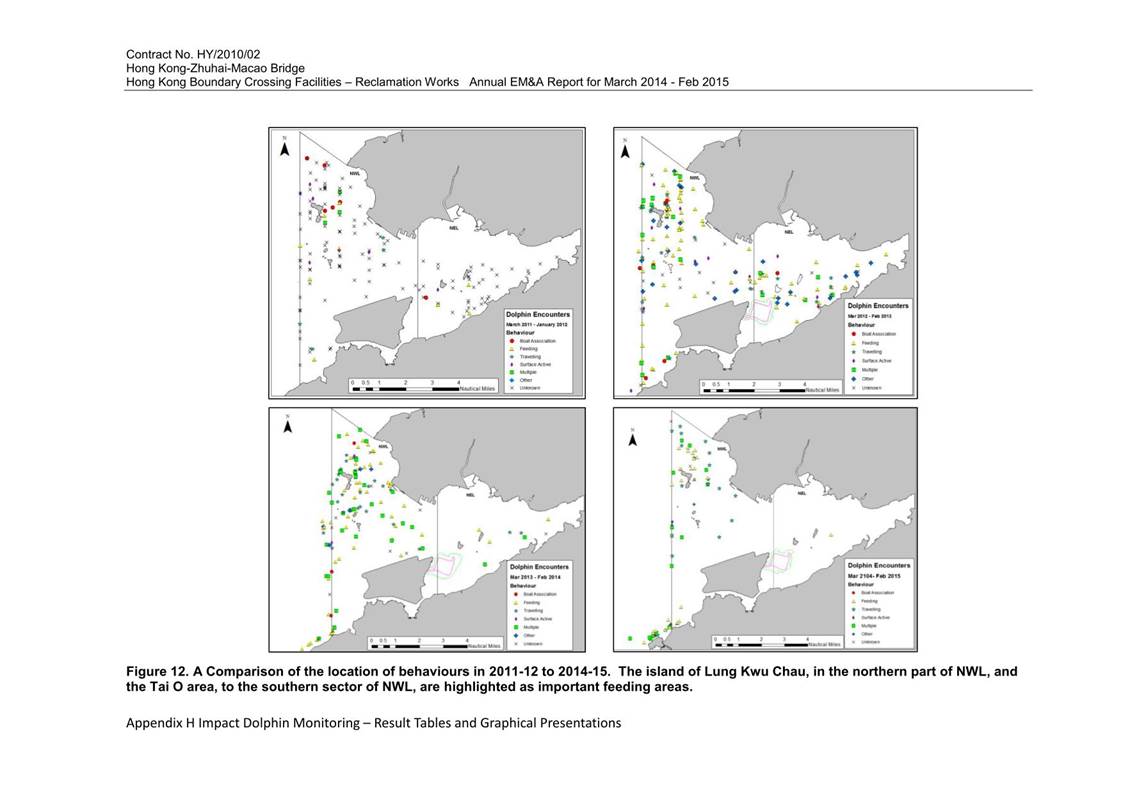Select "Hong Kong Boundary Crossing Facilities – Reclamation Works"
Image resolution: width=1123 pixels, height=794 pixels.
pos(292,82)
